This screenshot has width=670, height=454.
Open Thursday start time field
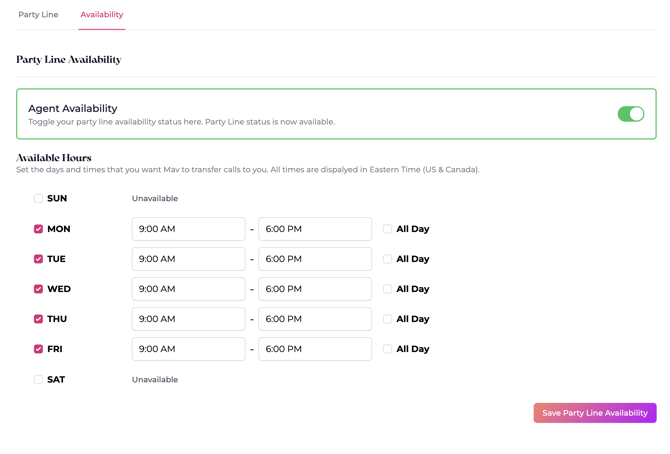point(188,319)
